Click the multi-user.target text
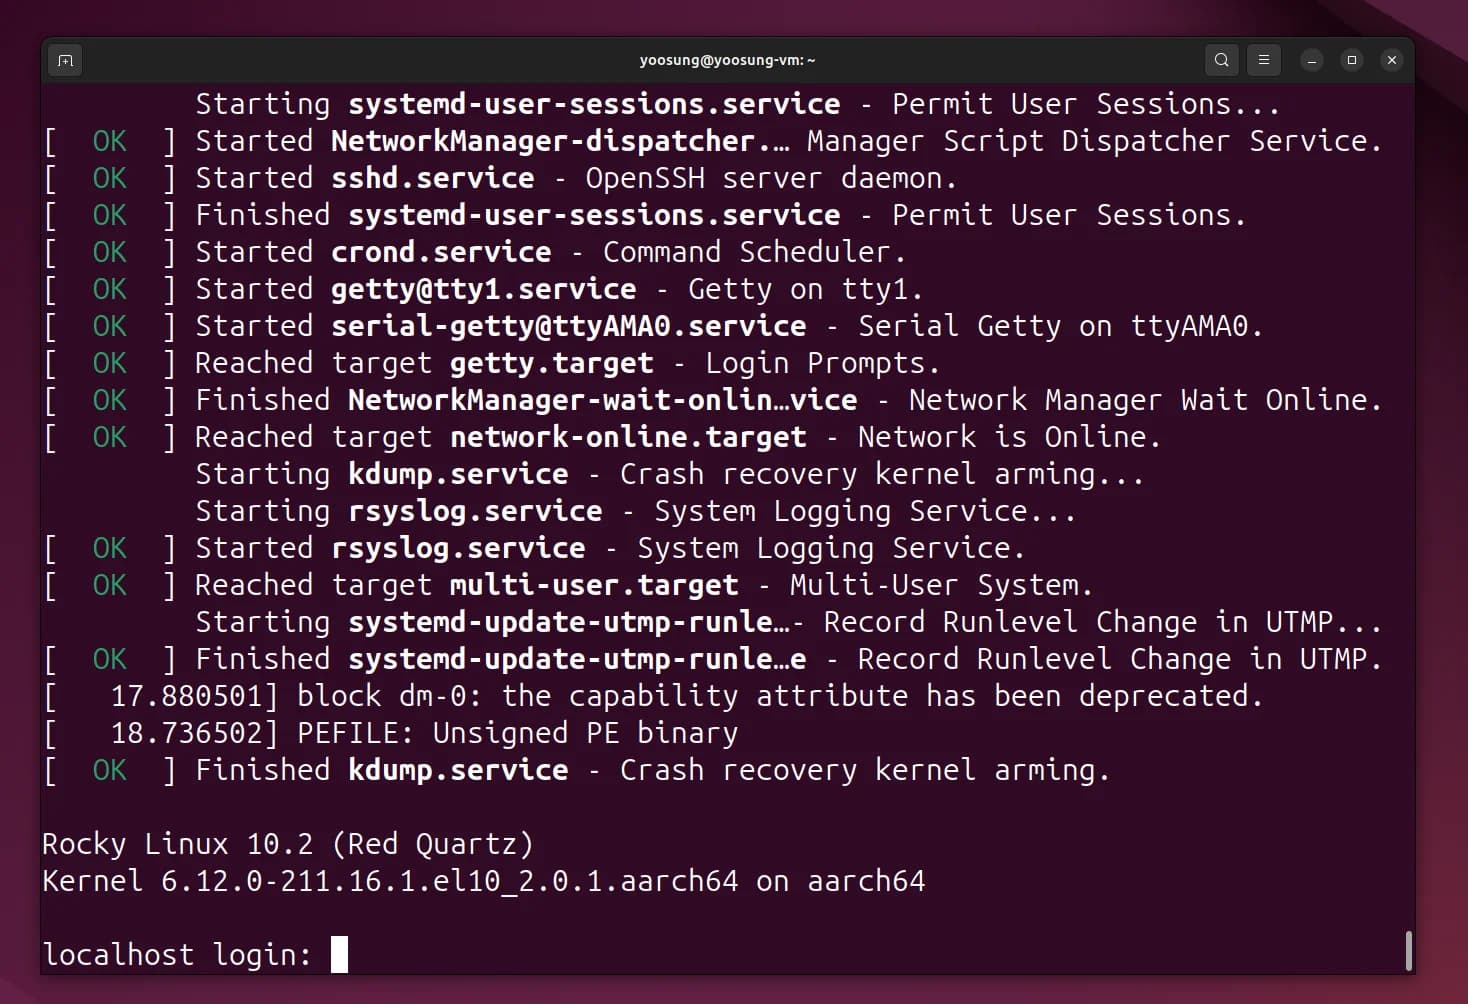The height and width of the screenshot is (1004, 1468). click(x=594, y=585)
